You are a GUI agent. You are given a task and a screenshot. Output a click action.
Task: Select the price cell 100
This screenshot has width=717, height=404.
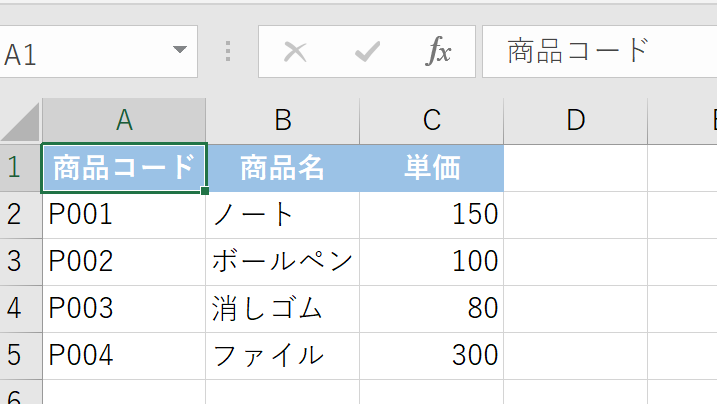pos(432,262)
